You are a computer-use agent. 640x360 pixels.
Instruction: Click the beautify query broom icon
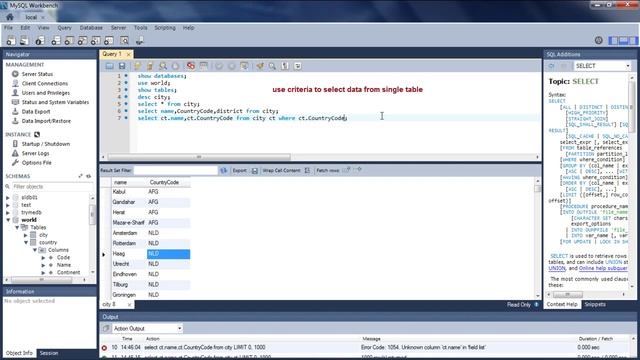coord(260,66)
